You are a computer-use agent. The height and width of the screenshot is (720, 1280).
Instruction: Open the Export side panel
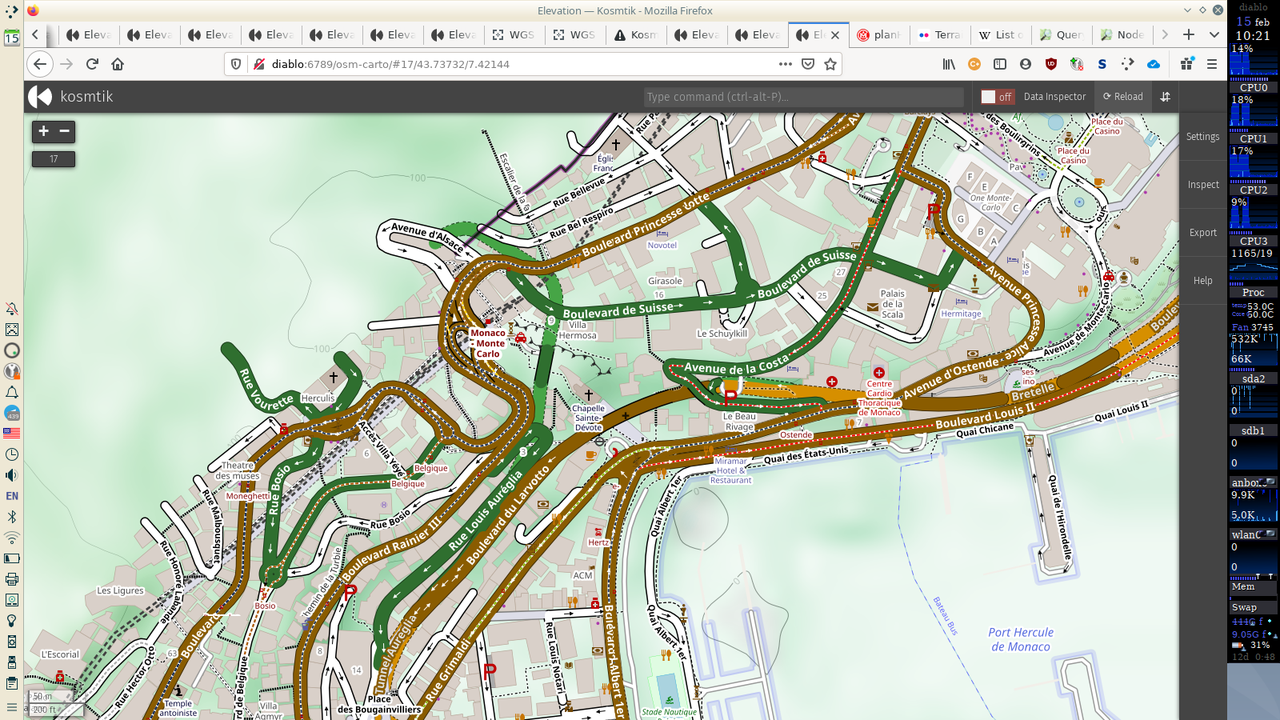tap(1203, 233)
